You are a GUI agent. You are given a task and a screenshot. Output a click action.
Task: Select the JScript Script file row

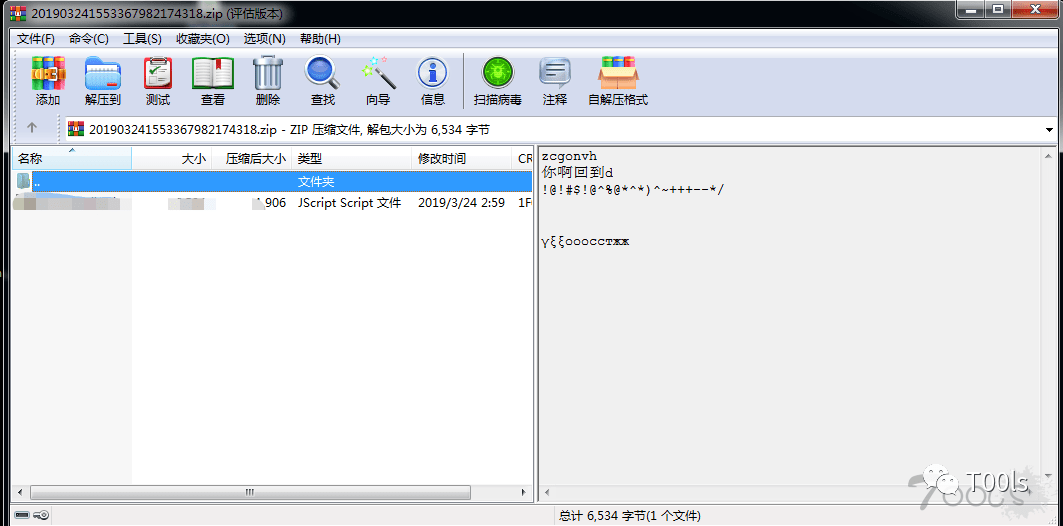(273, 203)
